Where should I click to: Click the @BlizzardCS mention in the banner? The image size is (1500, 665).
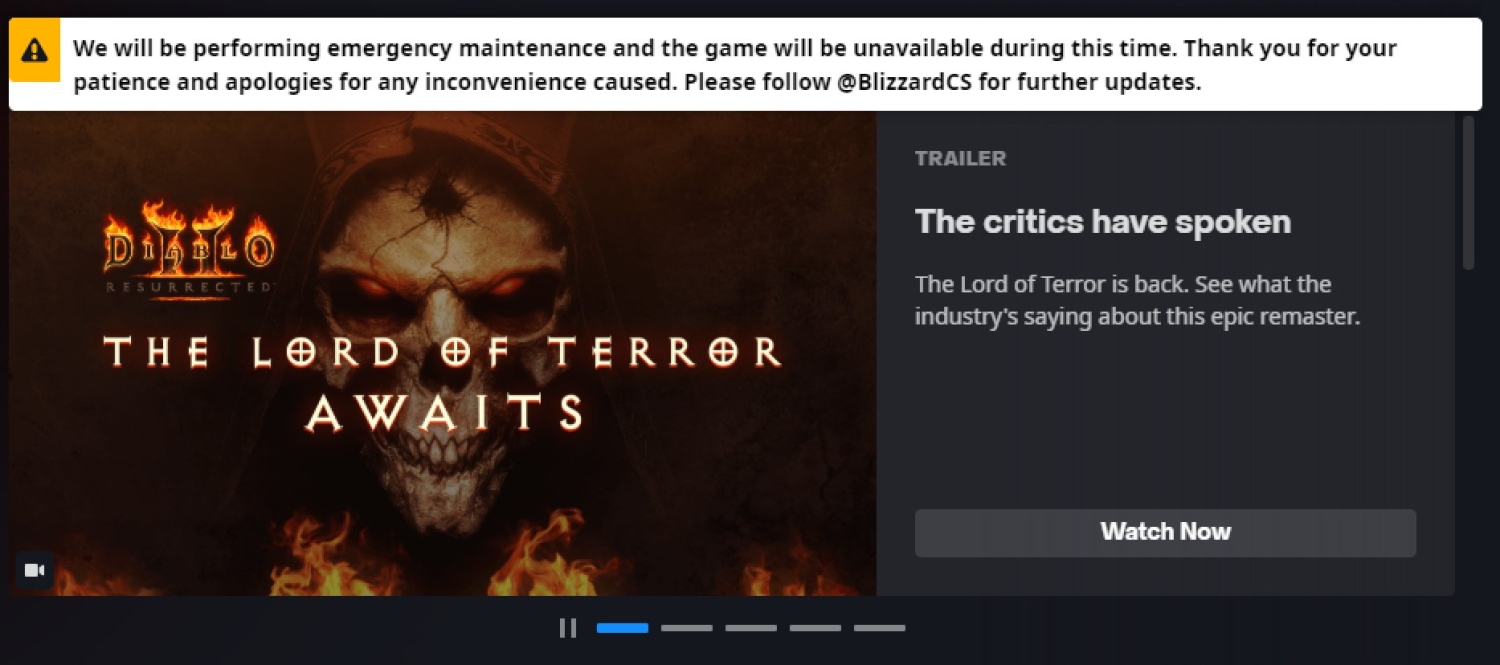click(905, 82)
